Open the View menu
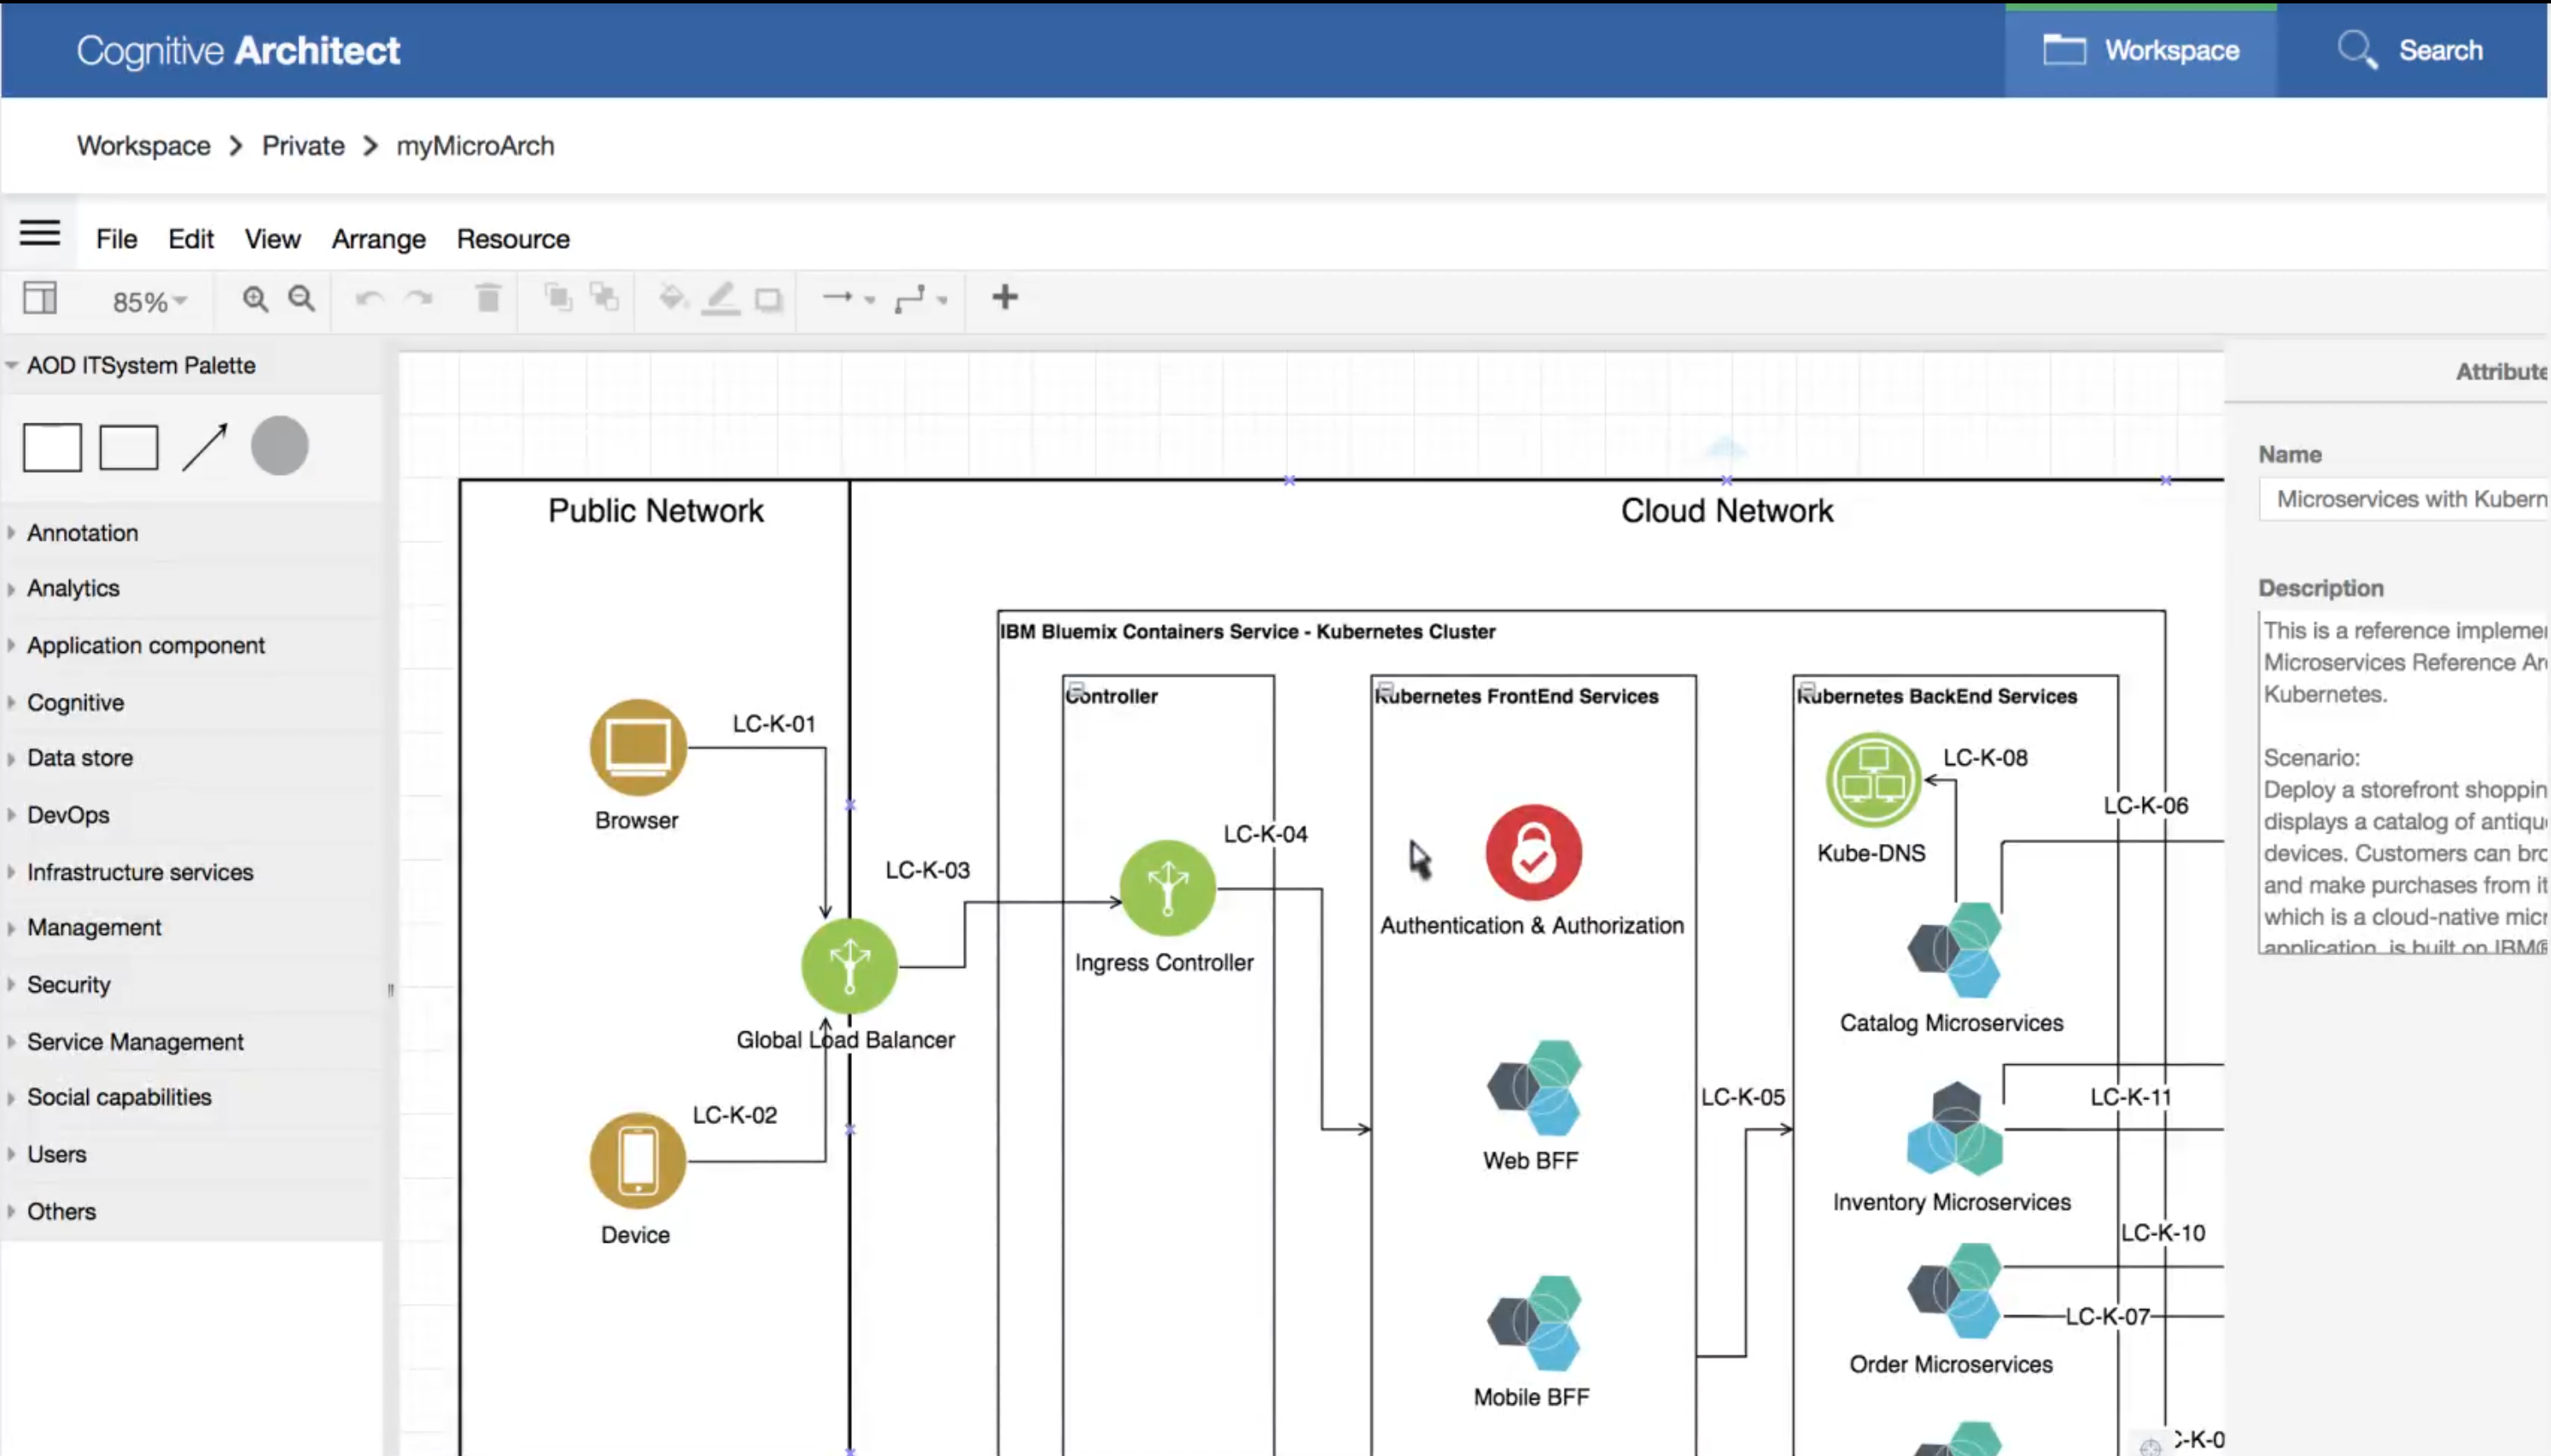The height and width of the screenshot is (1456, 2551). [x=272, y=239]
